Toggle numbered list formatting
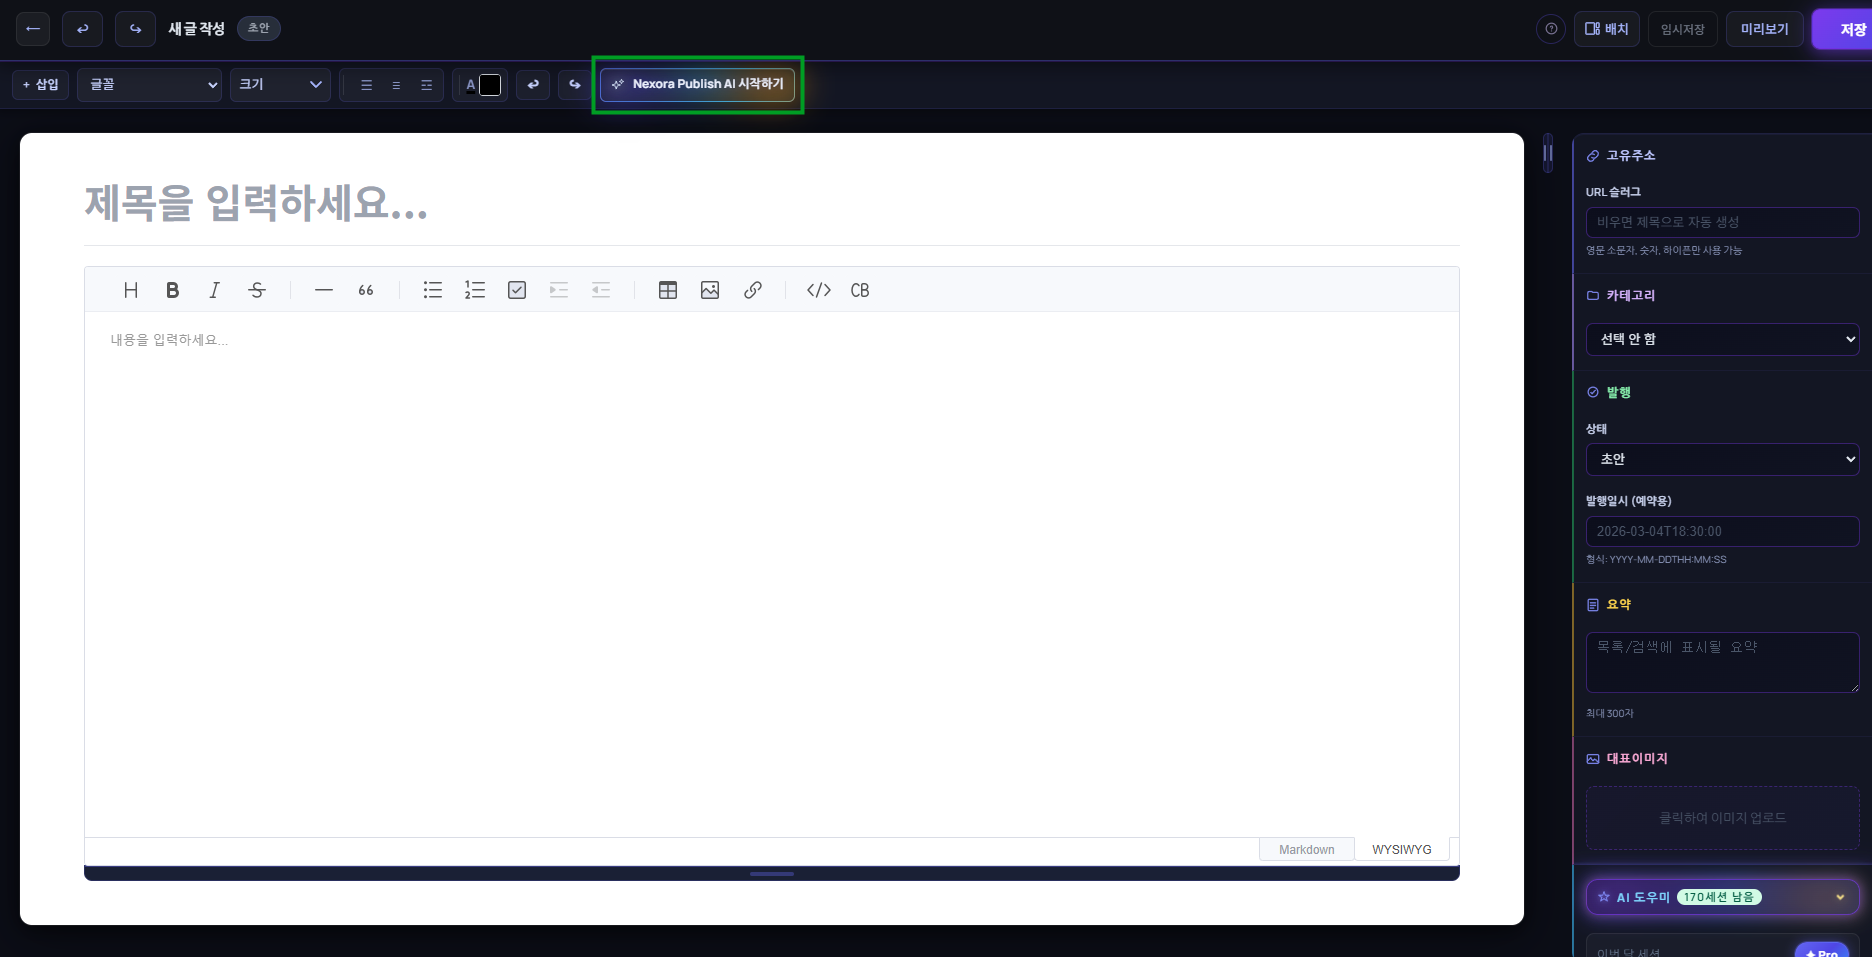 click(474, 290)
